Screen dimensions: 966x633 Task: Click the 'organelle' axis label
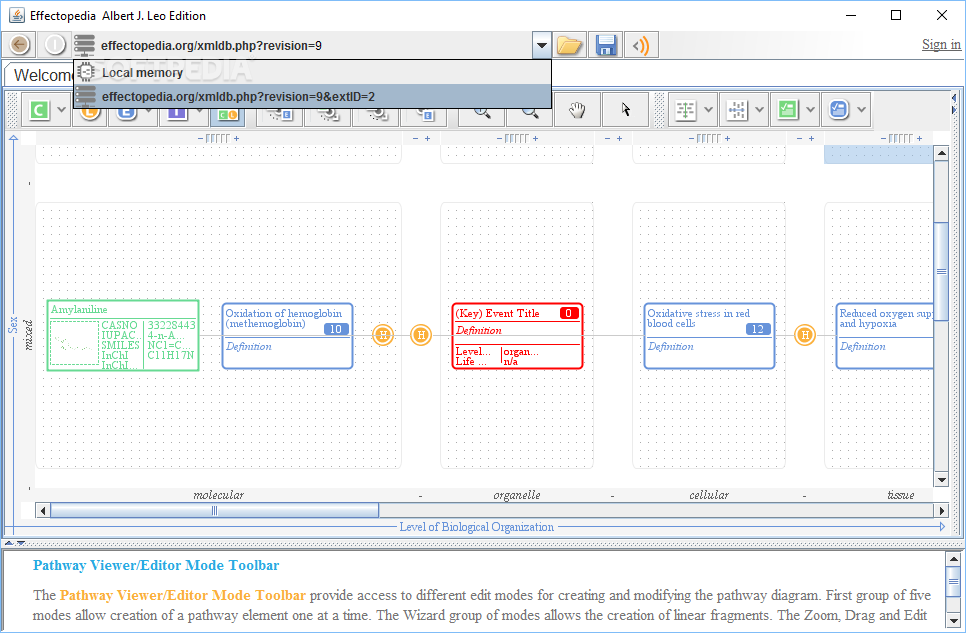coord(517,495)
